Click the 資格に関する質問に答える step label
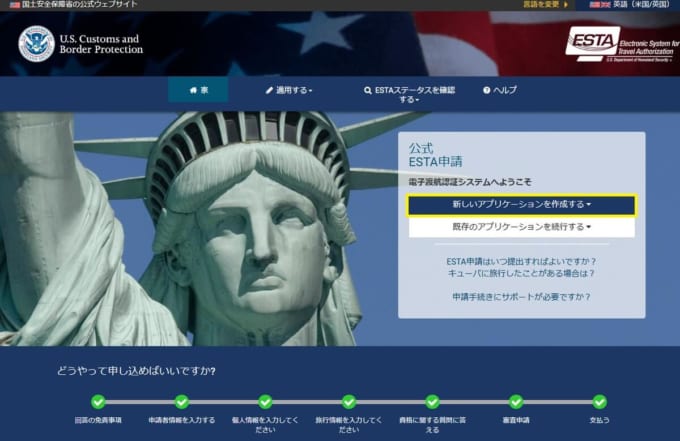Viewport: 680px width, 441px height. 432,425
